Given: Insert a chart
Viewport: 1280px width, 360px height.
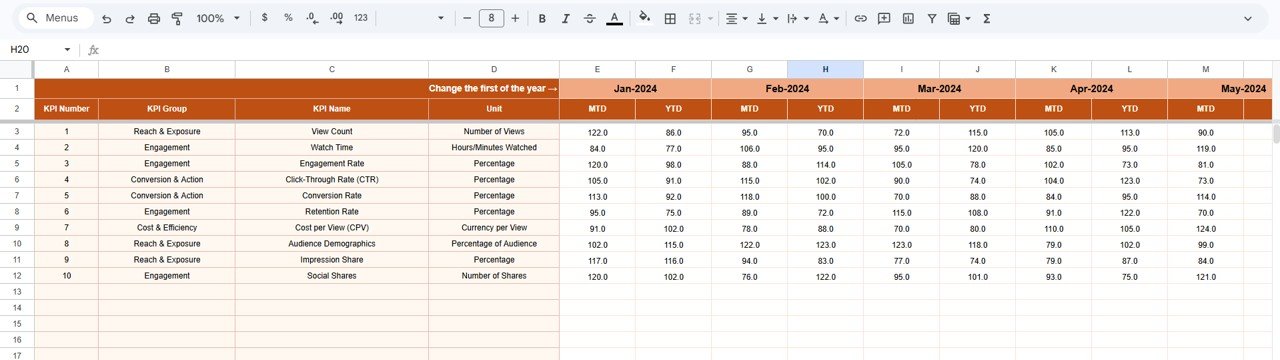Looking at the screenshot, I should coord(908,18).
